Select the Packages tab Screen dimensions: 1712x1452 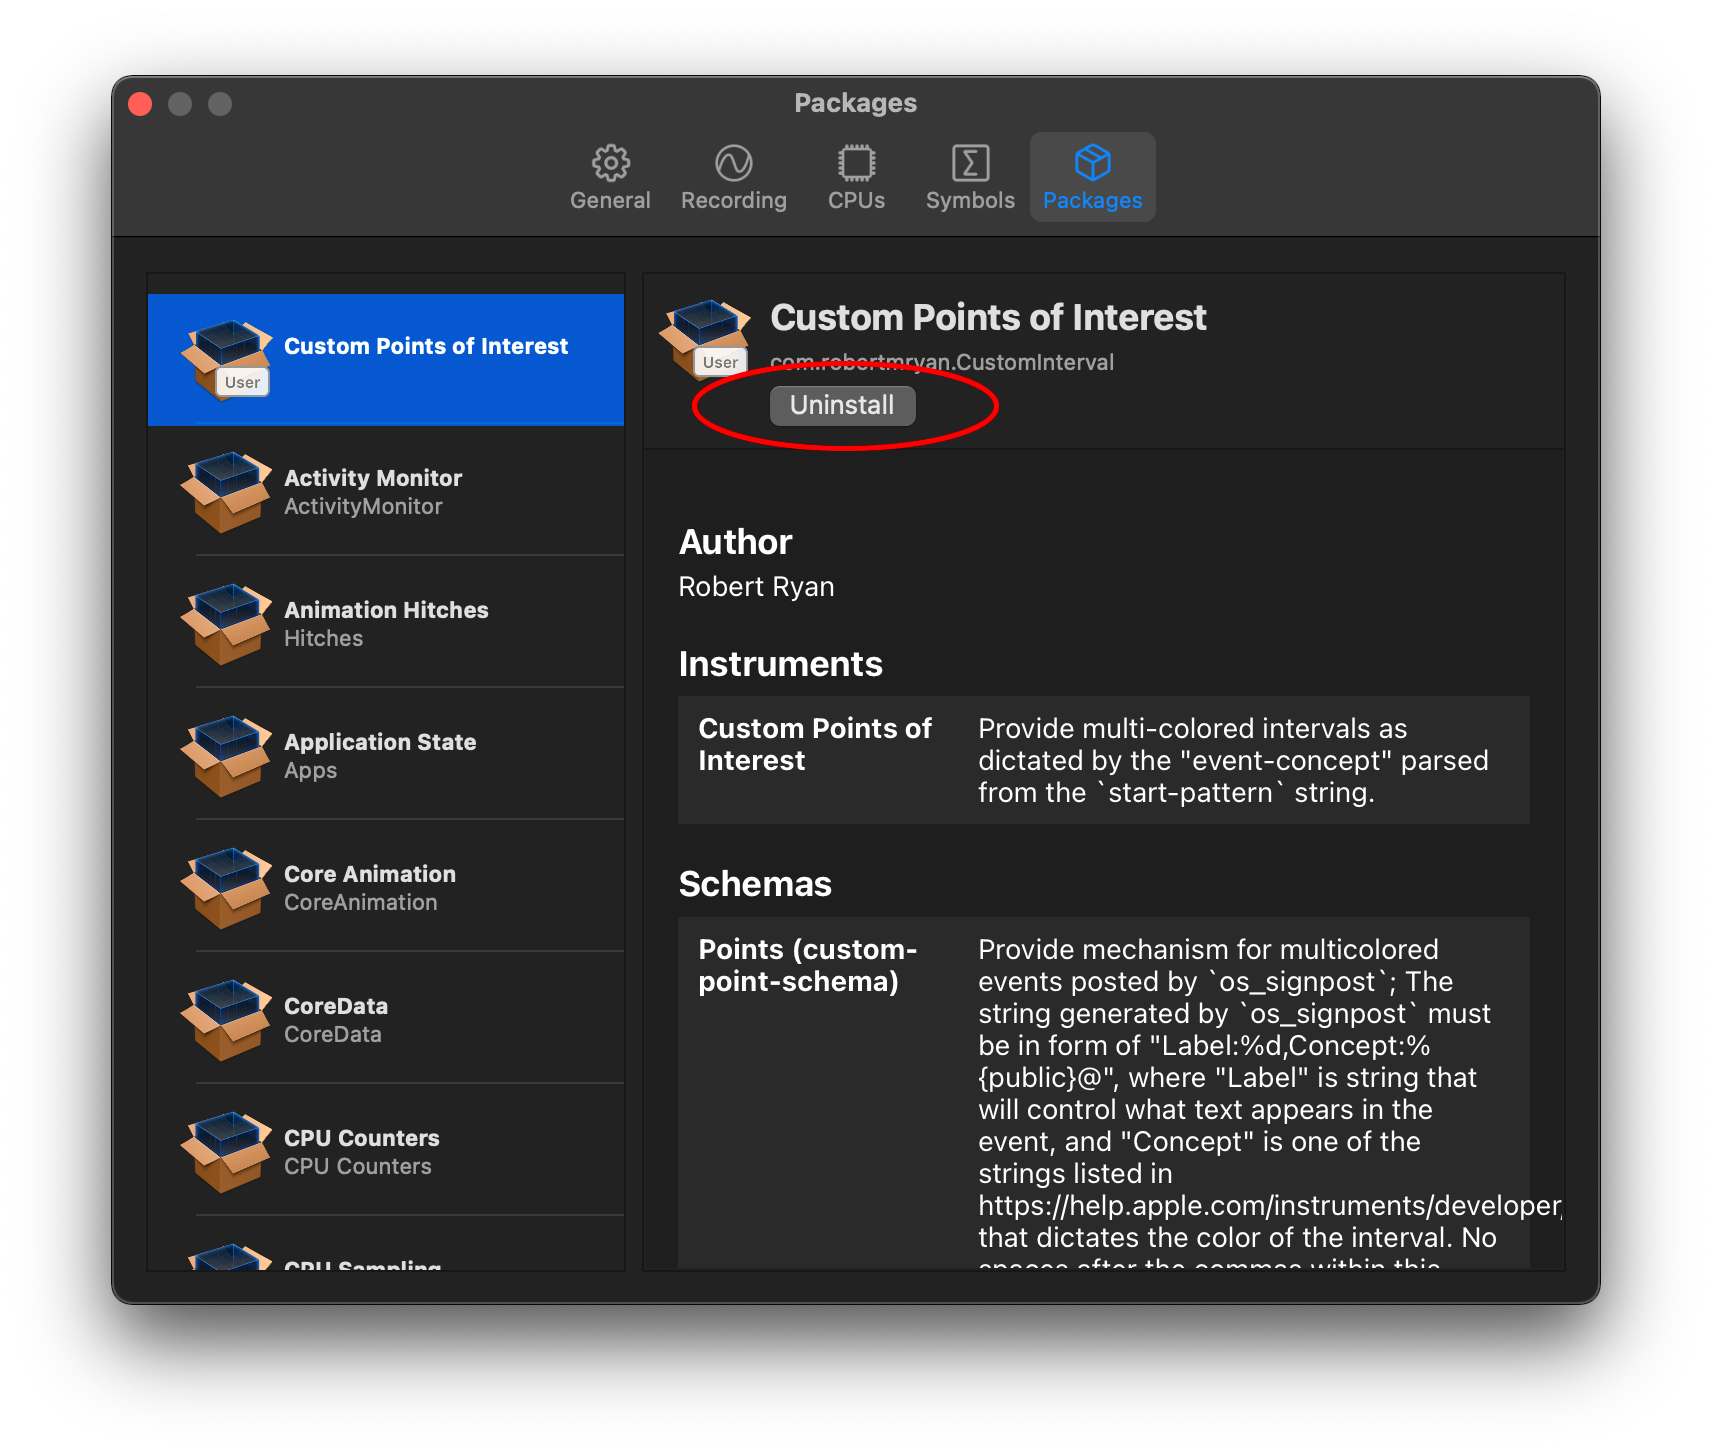[x=1092, y=177]
